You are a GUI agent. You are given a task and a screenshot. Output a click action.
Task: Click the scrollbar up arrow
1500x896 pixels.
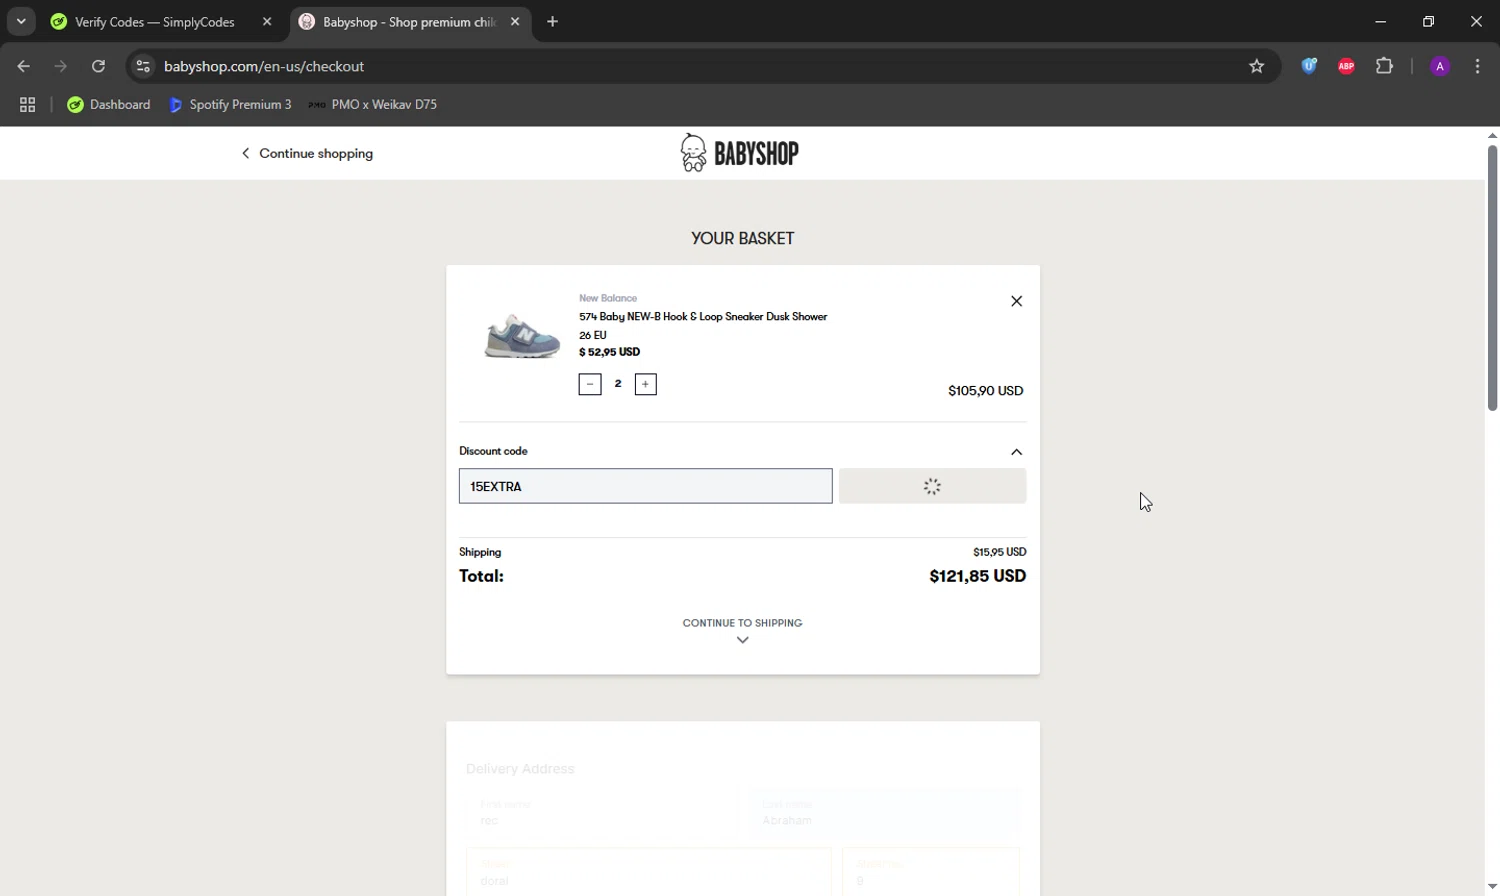coord(1492,135)
